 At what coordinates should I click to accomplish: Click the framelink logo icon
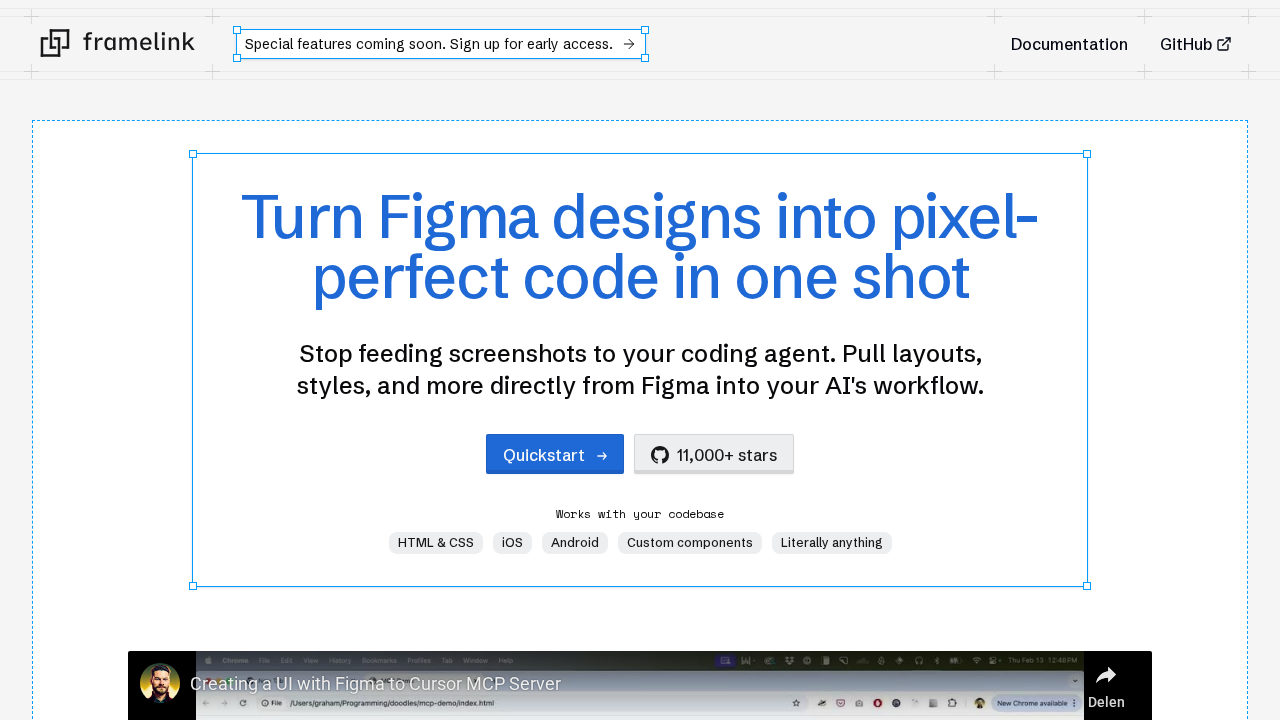pos(55,42)
